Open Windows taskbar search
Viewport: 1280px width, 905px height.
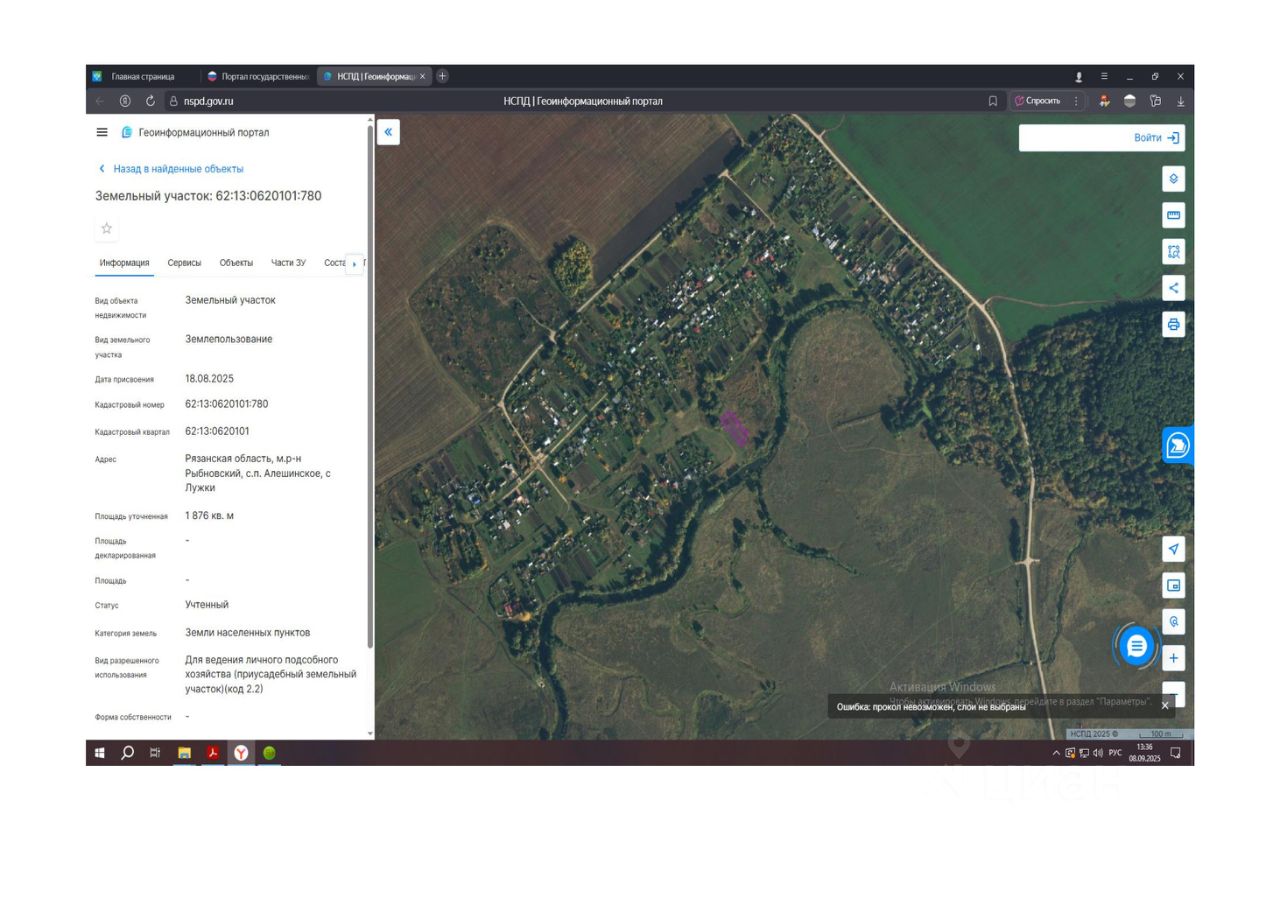[x=127, y=753]
